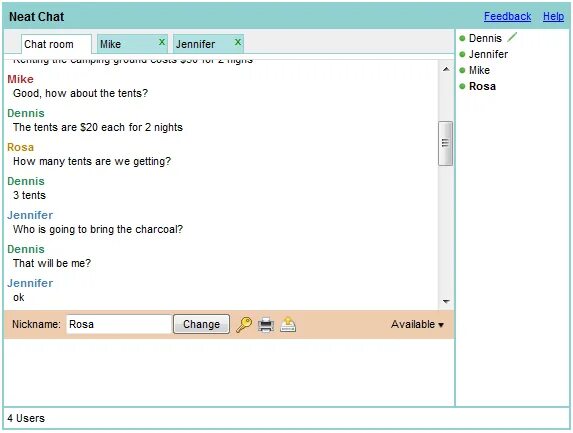
Task: Open the Help link
Action: click(553, 16)
